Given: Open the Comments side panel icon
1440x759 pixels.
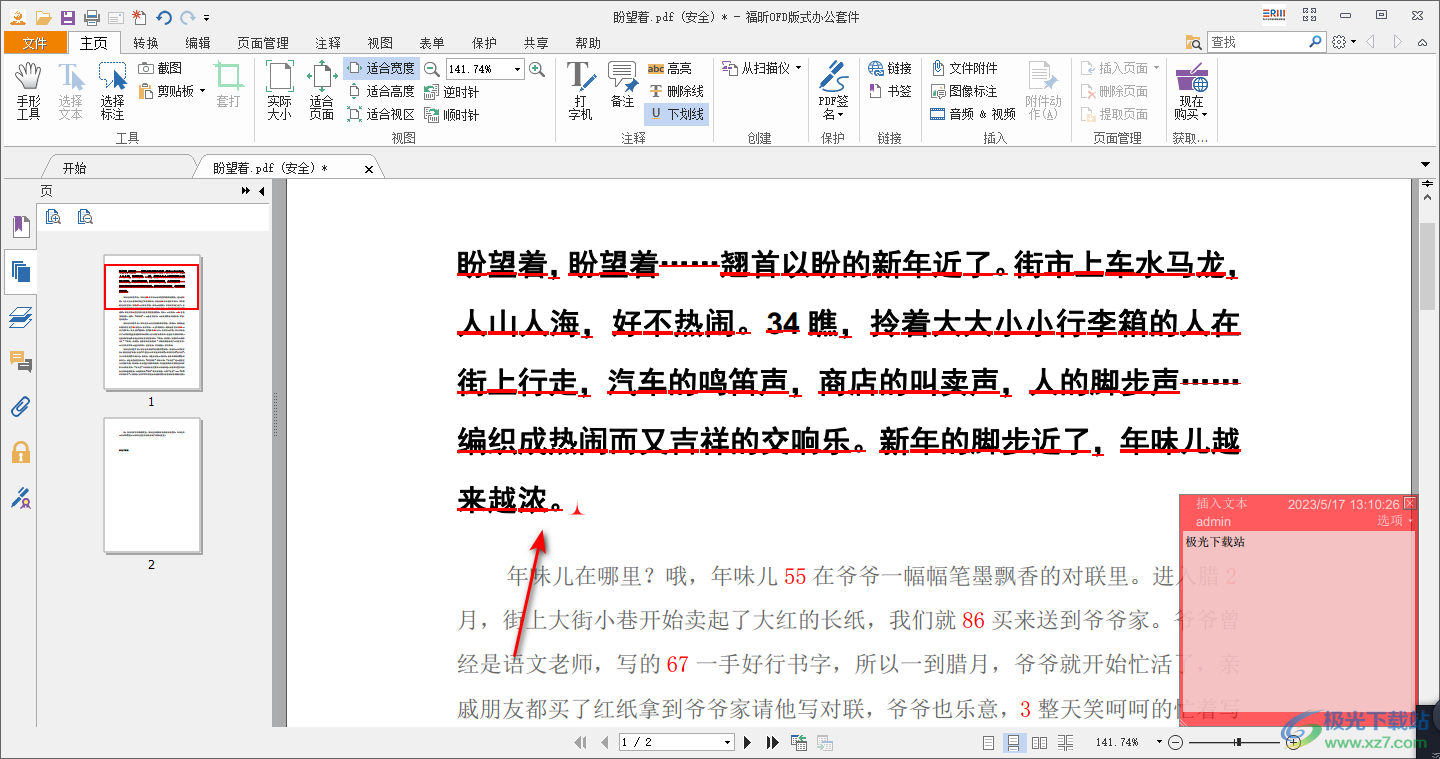Looking at the screenshot, I should click(x=21, y=361).
